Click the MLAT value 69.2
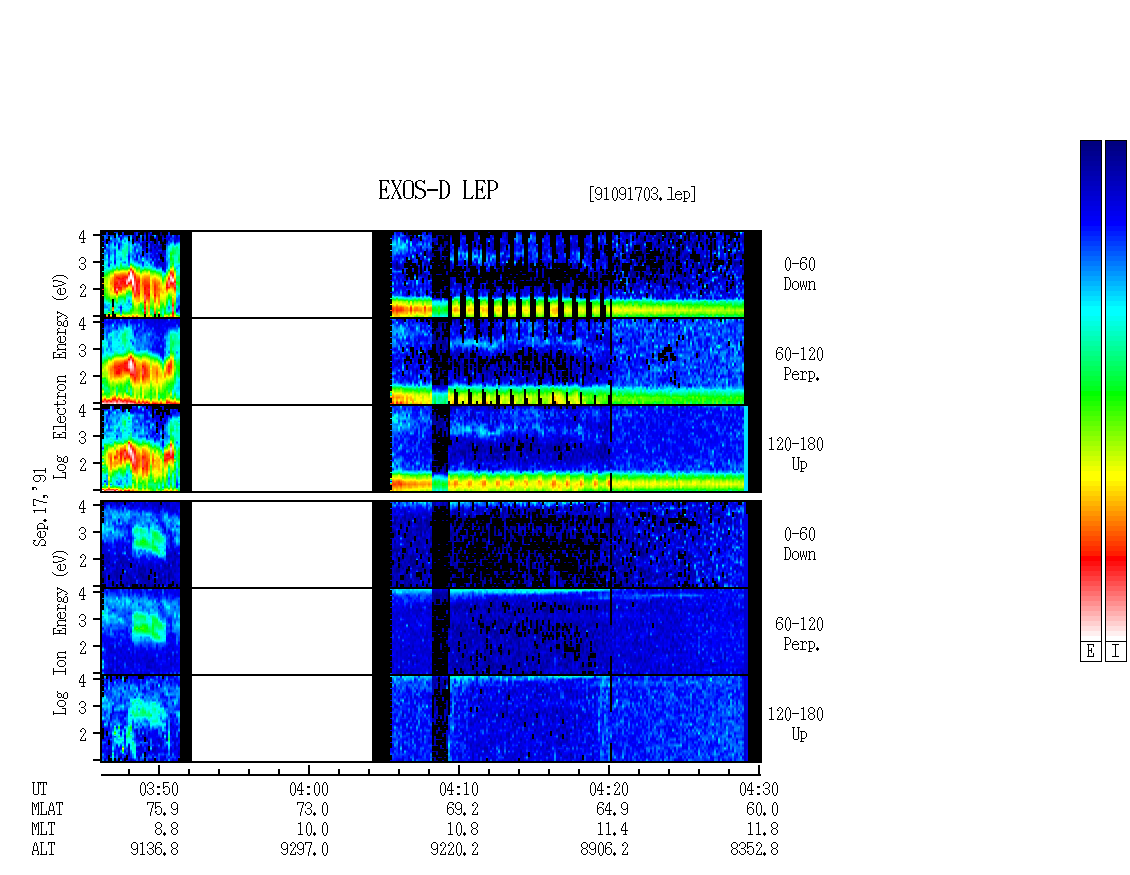1130x875 pixels. pos(463,809)
